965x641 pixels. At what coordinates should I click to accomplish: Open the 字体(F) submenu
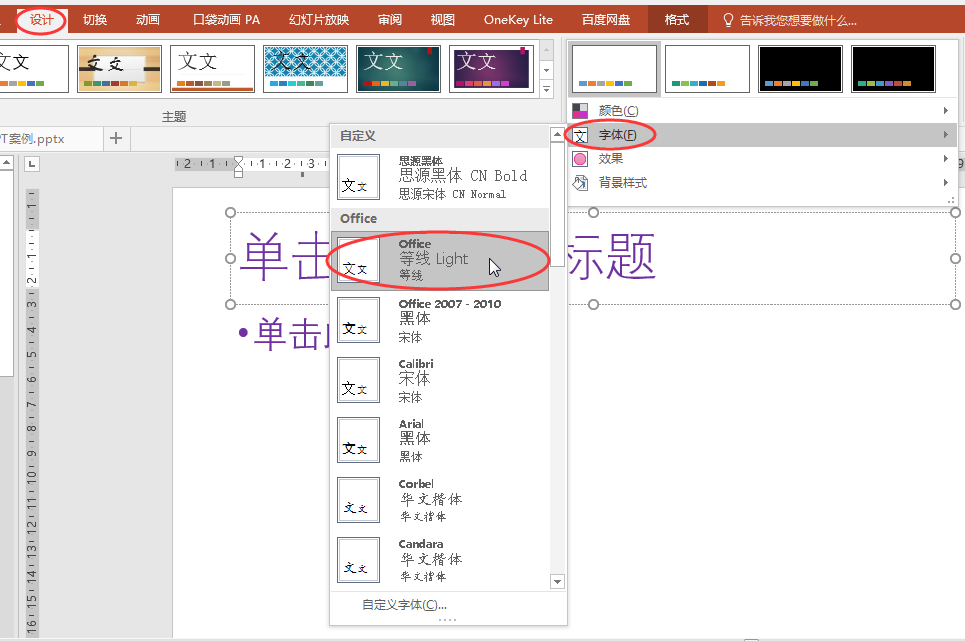click(762, 135)
